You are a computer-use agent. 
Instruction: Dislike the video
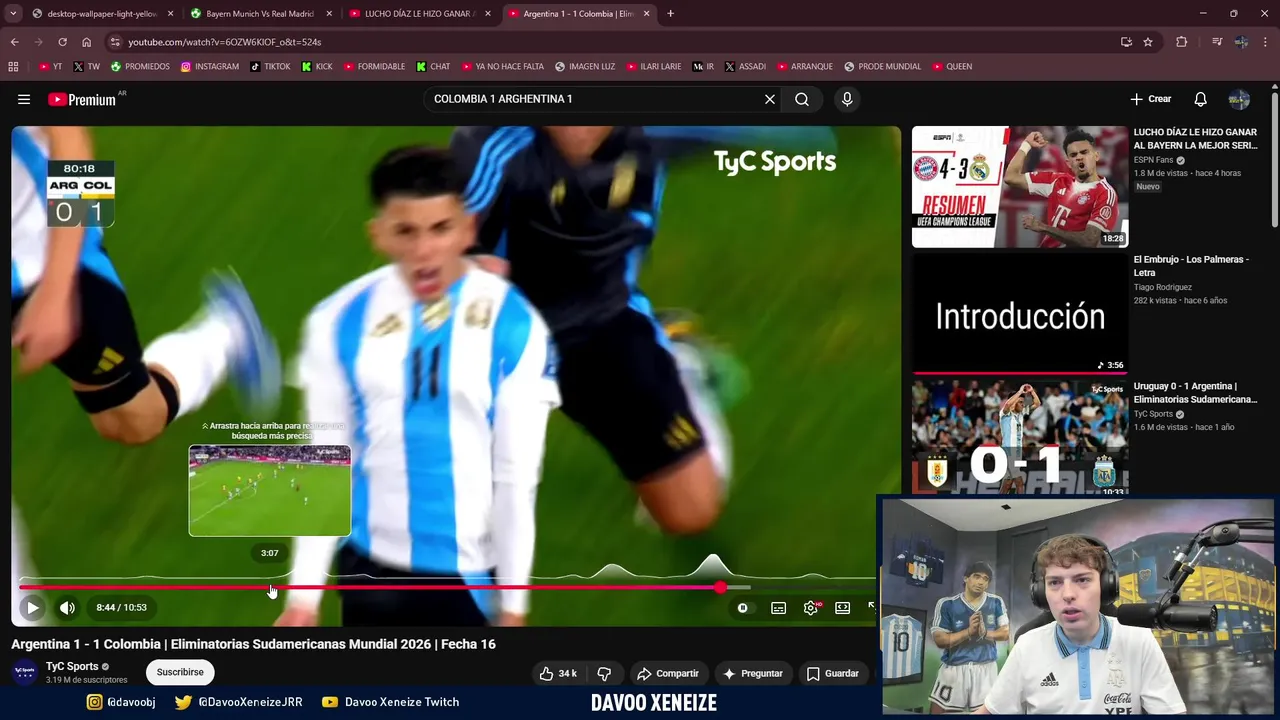pos(604,673)
